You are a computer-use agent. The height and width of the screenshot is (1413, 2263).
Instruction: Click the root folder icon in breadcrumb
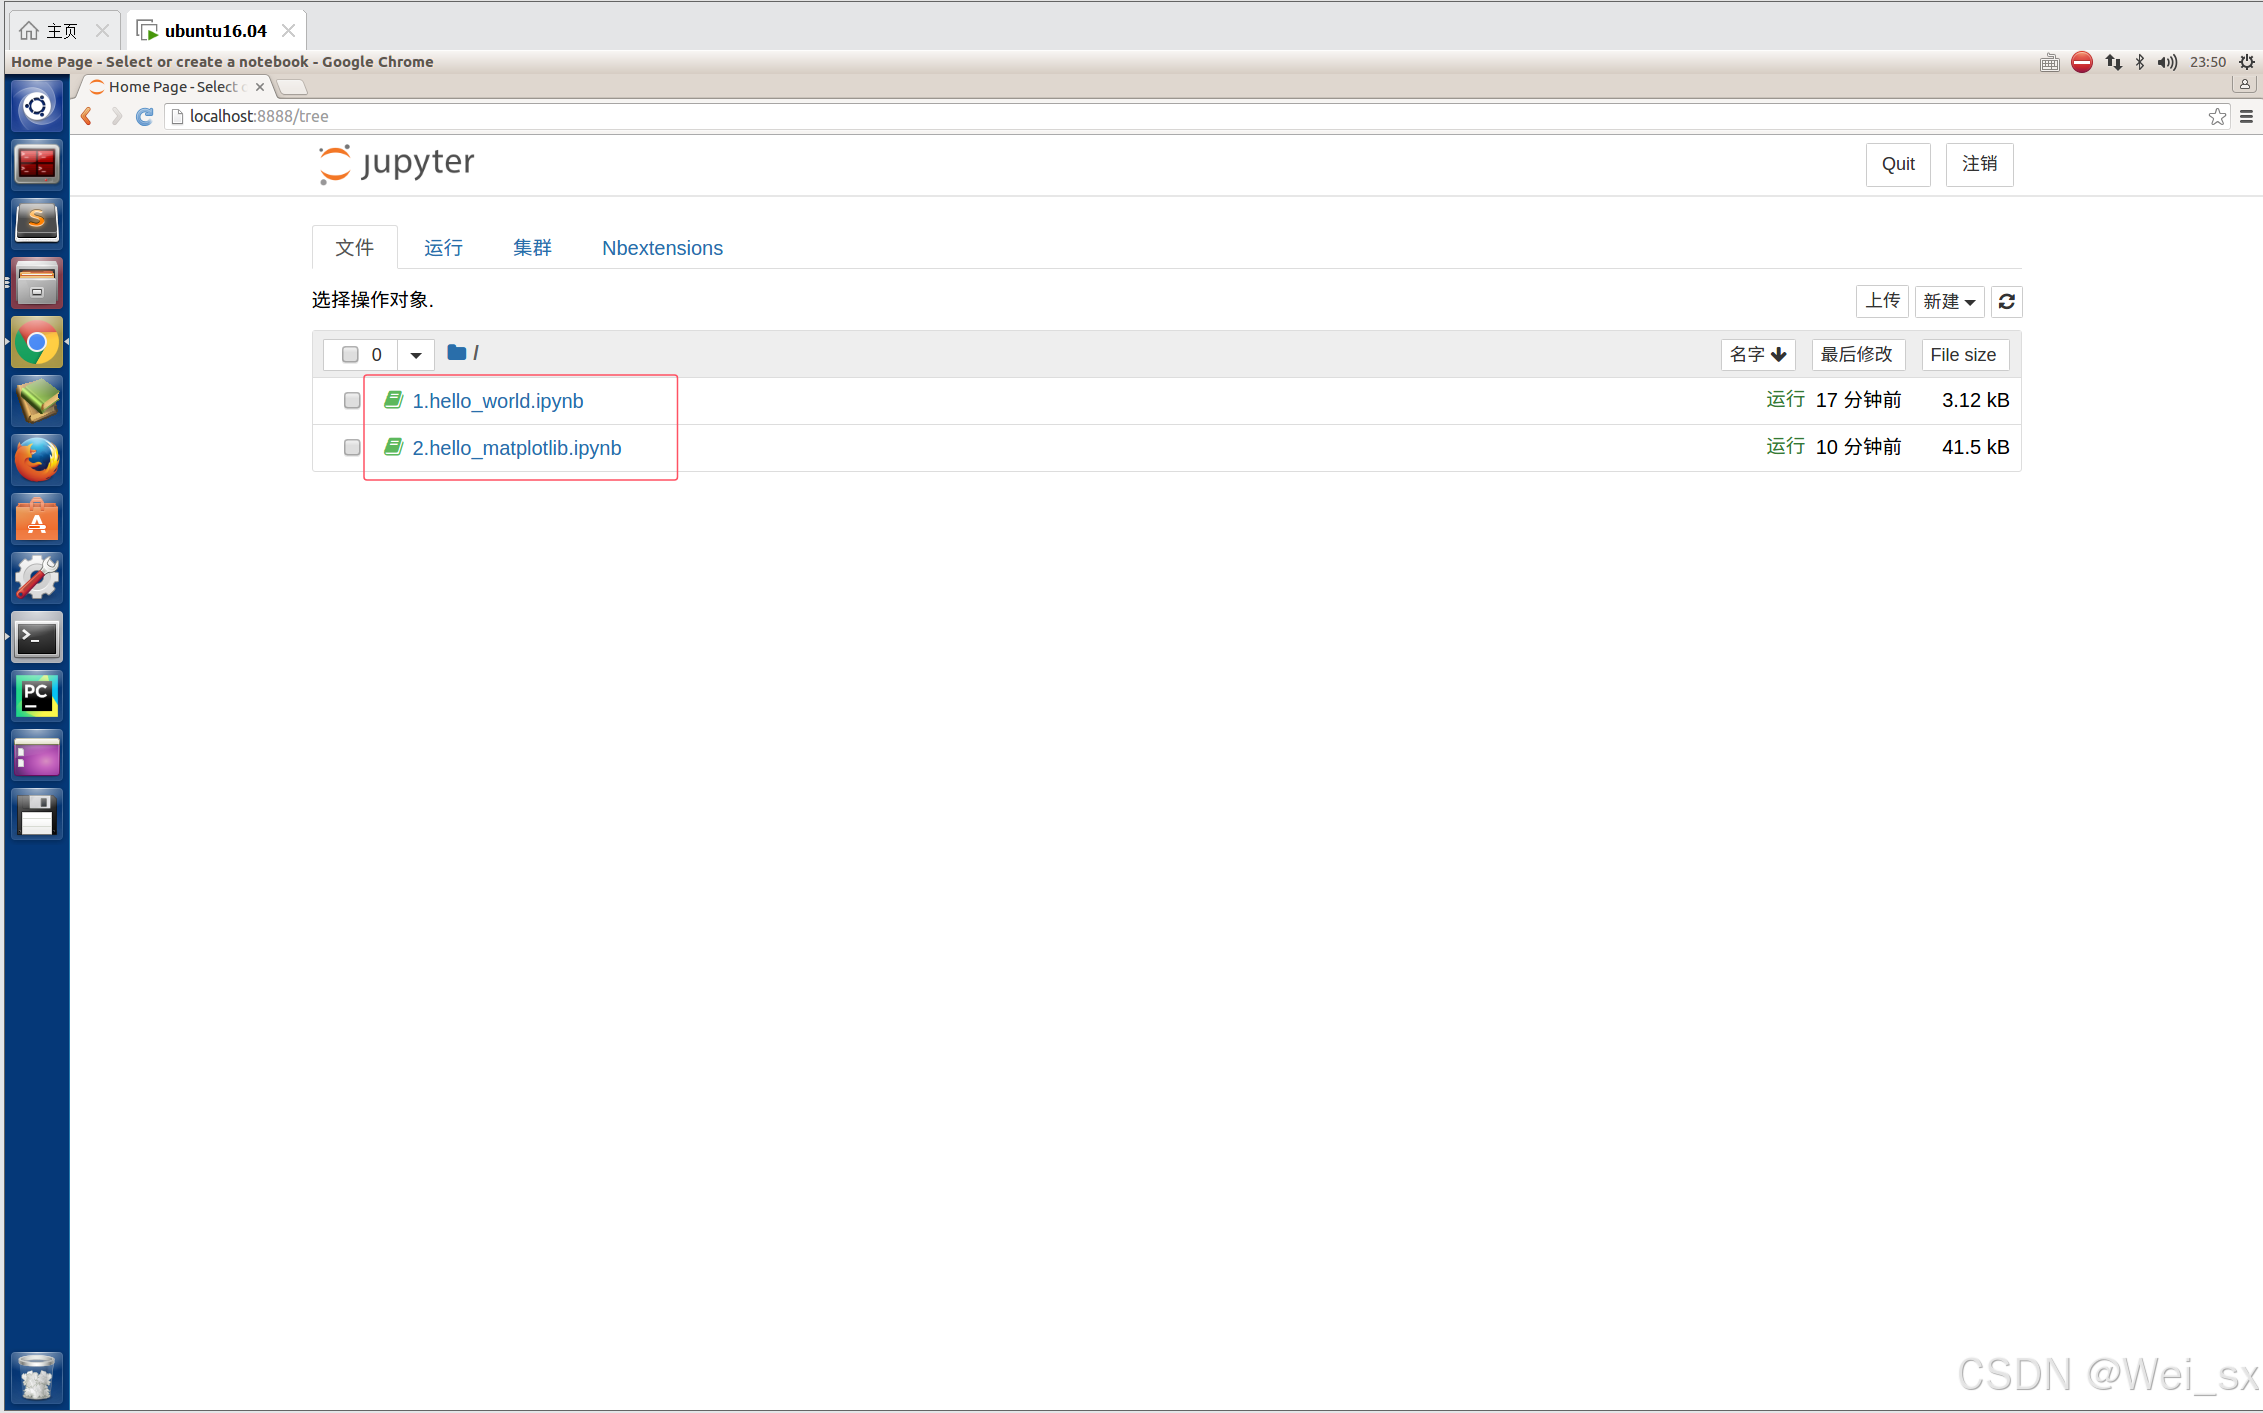(456, 353)
